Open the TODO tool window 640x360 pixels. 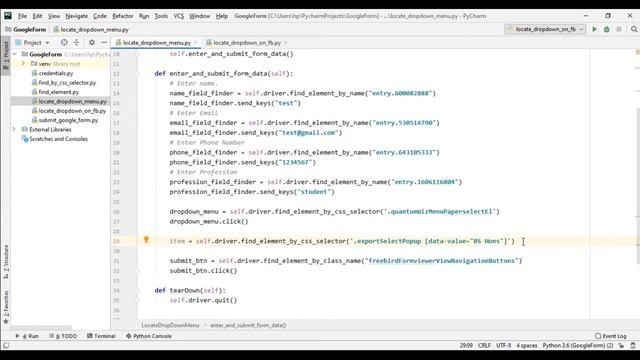63,336
